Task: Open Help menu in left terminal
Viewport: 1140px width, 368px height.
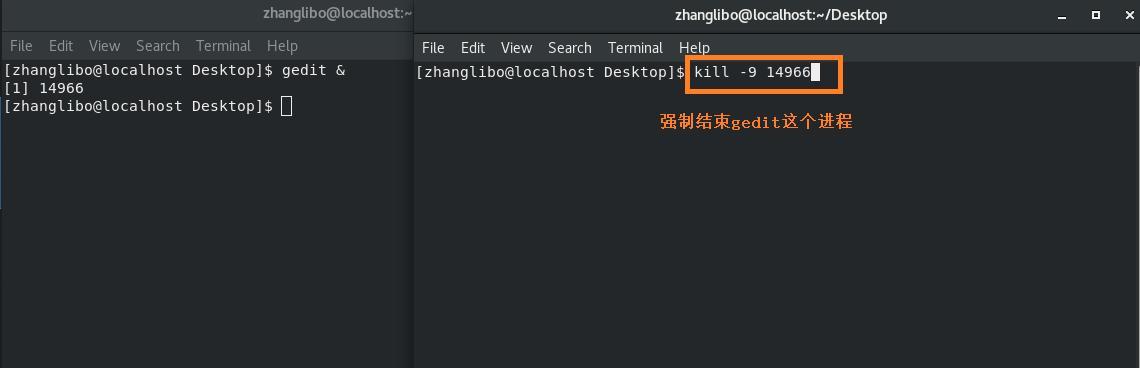Action: click(282, 46)
